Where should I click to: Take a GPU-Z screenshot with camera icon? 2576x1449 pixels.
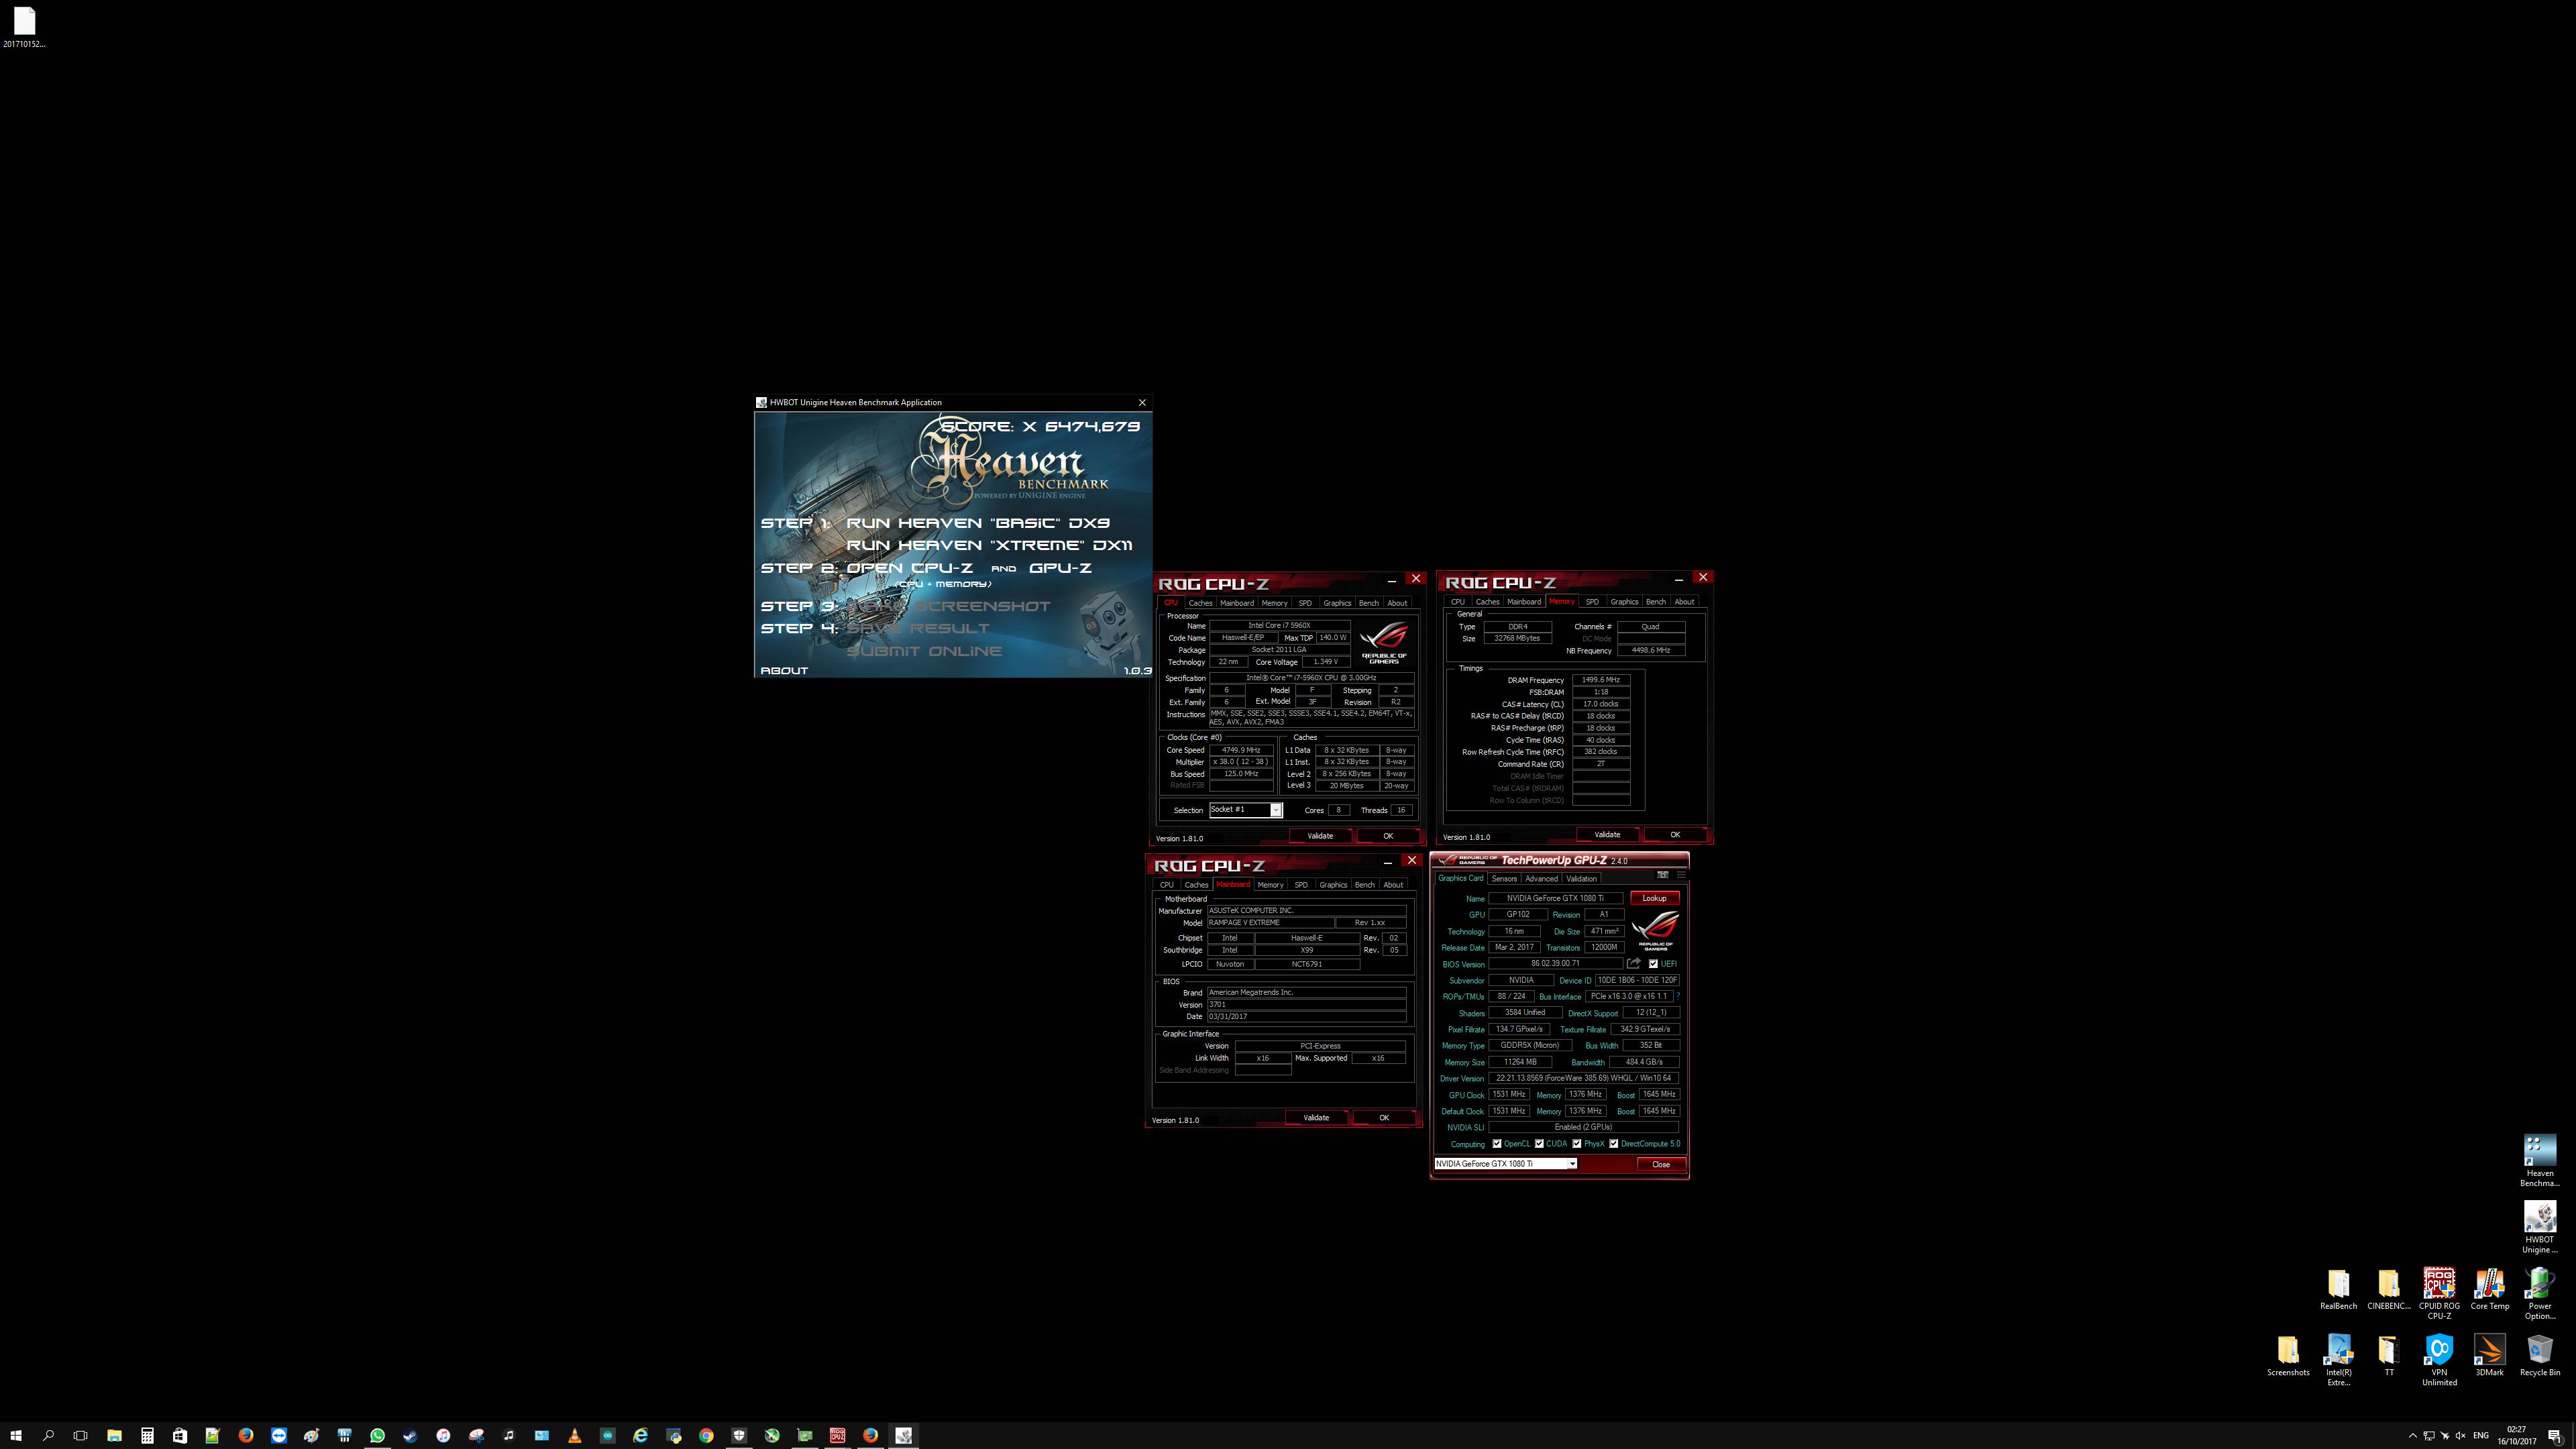tap(1662, 875)
